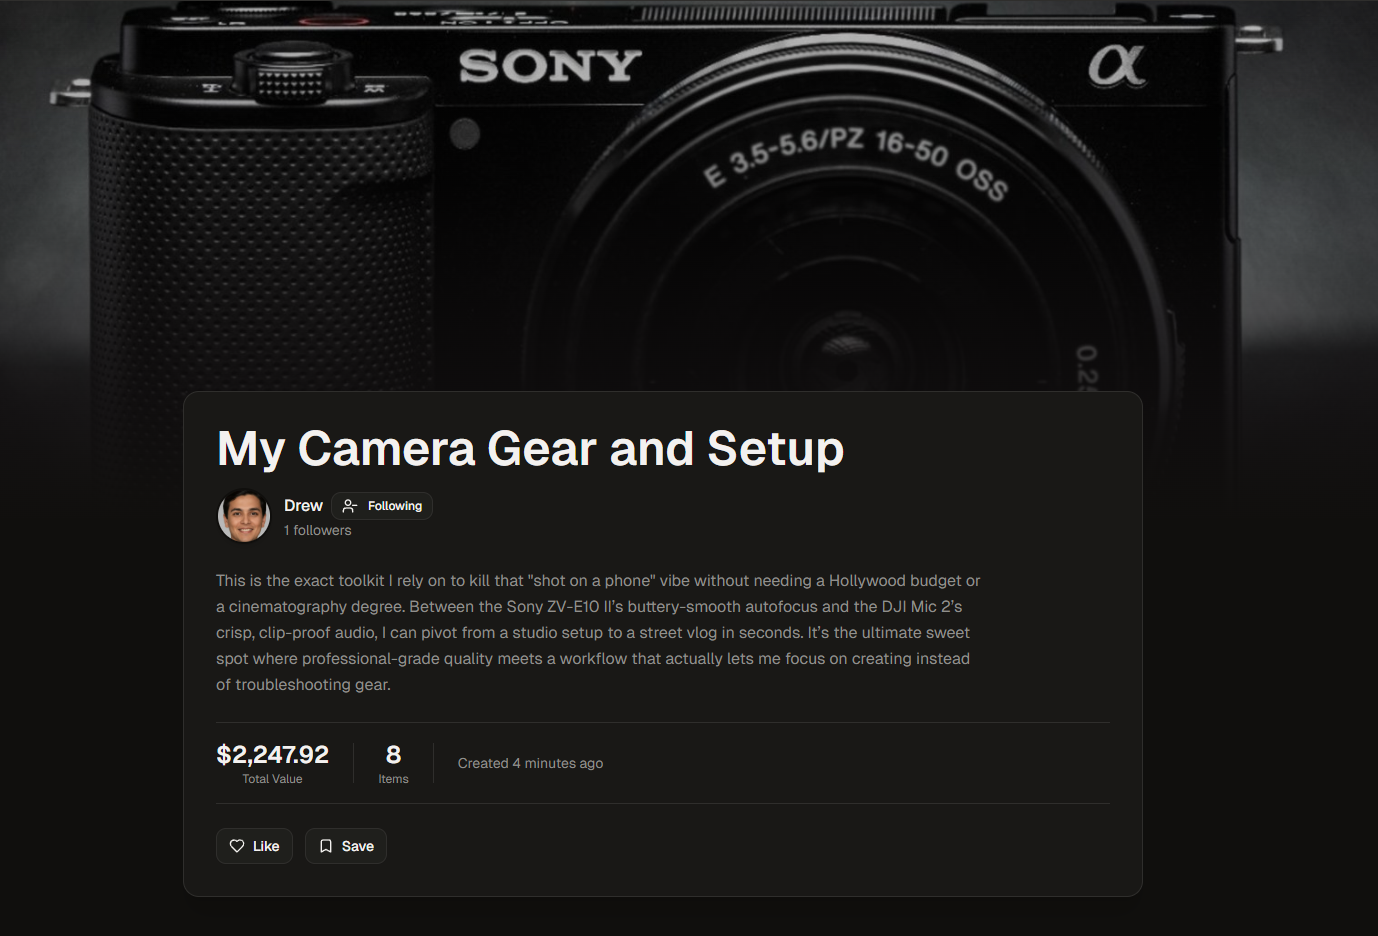Click Drew's profile avatar
The height and width of the screenshot is (936, 1378).
244,516
